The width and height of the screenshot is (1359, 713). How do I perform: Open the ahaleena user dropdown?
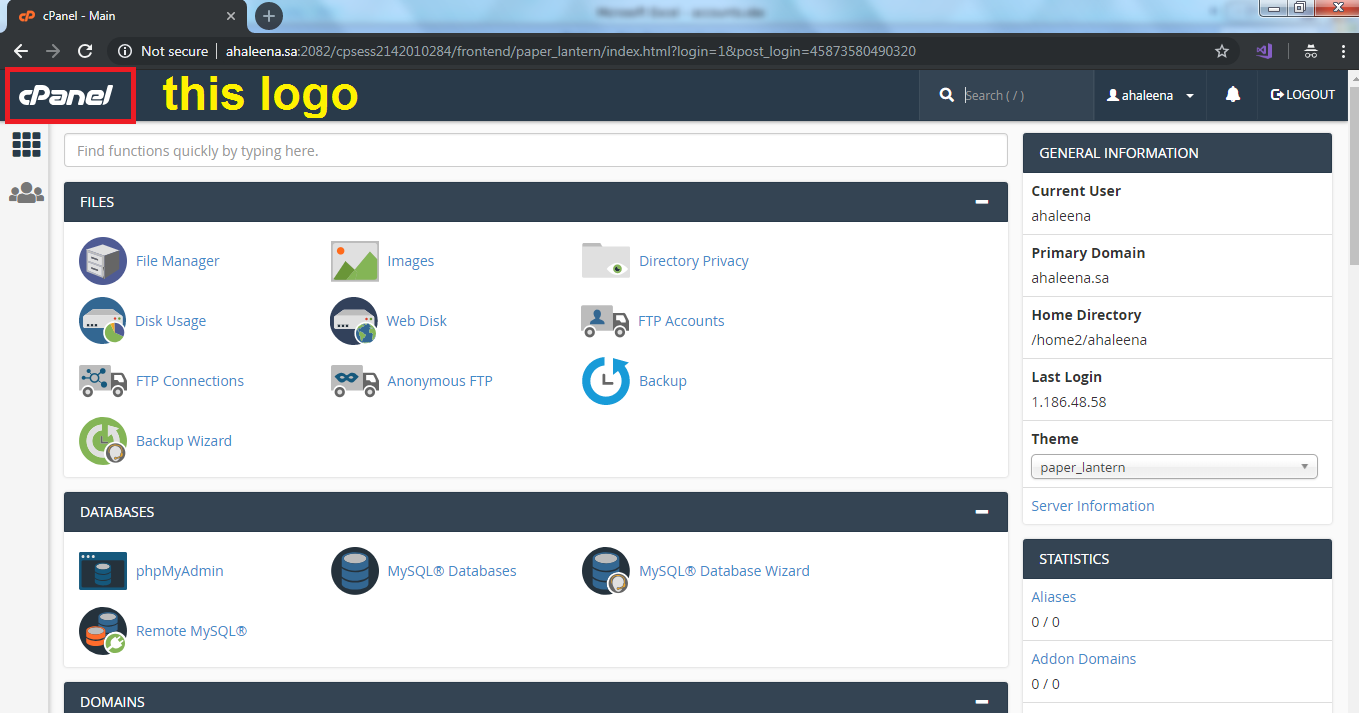tap(1150, 95)
